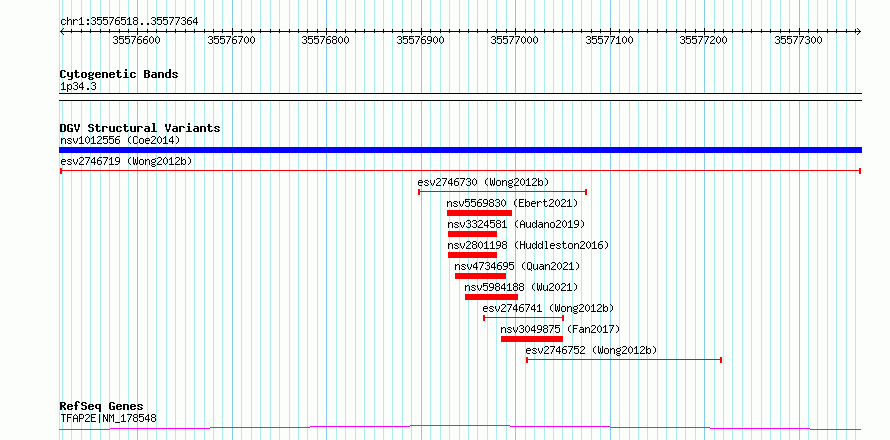Open the RefSeq Genes track heading
The image size is (890, 440).
102,407
